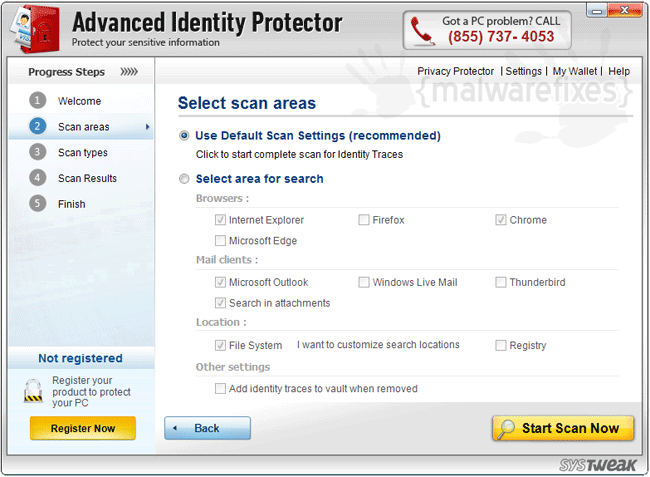
Task: Toggle the Chrome checkbox
Action: click(501, 220)
